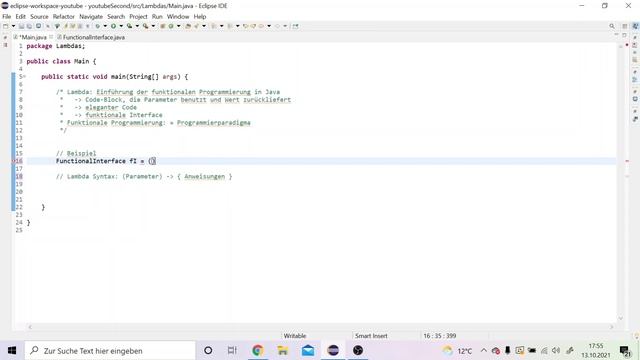Switch to the FunctionalInterface.java editor tab
640x360 pixels.
coord(91,37)
